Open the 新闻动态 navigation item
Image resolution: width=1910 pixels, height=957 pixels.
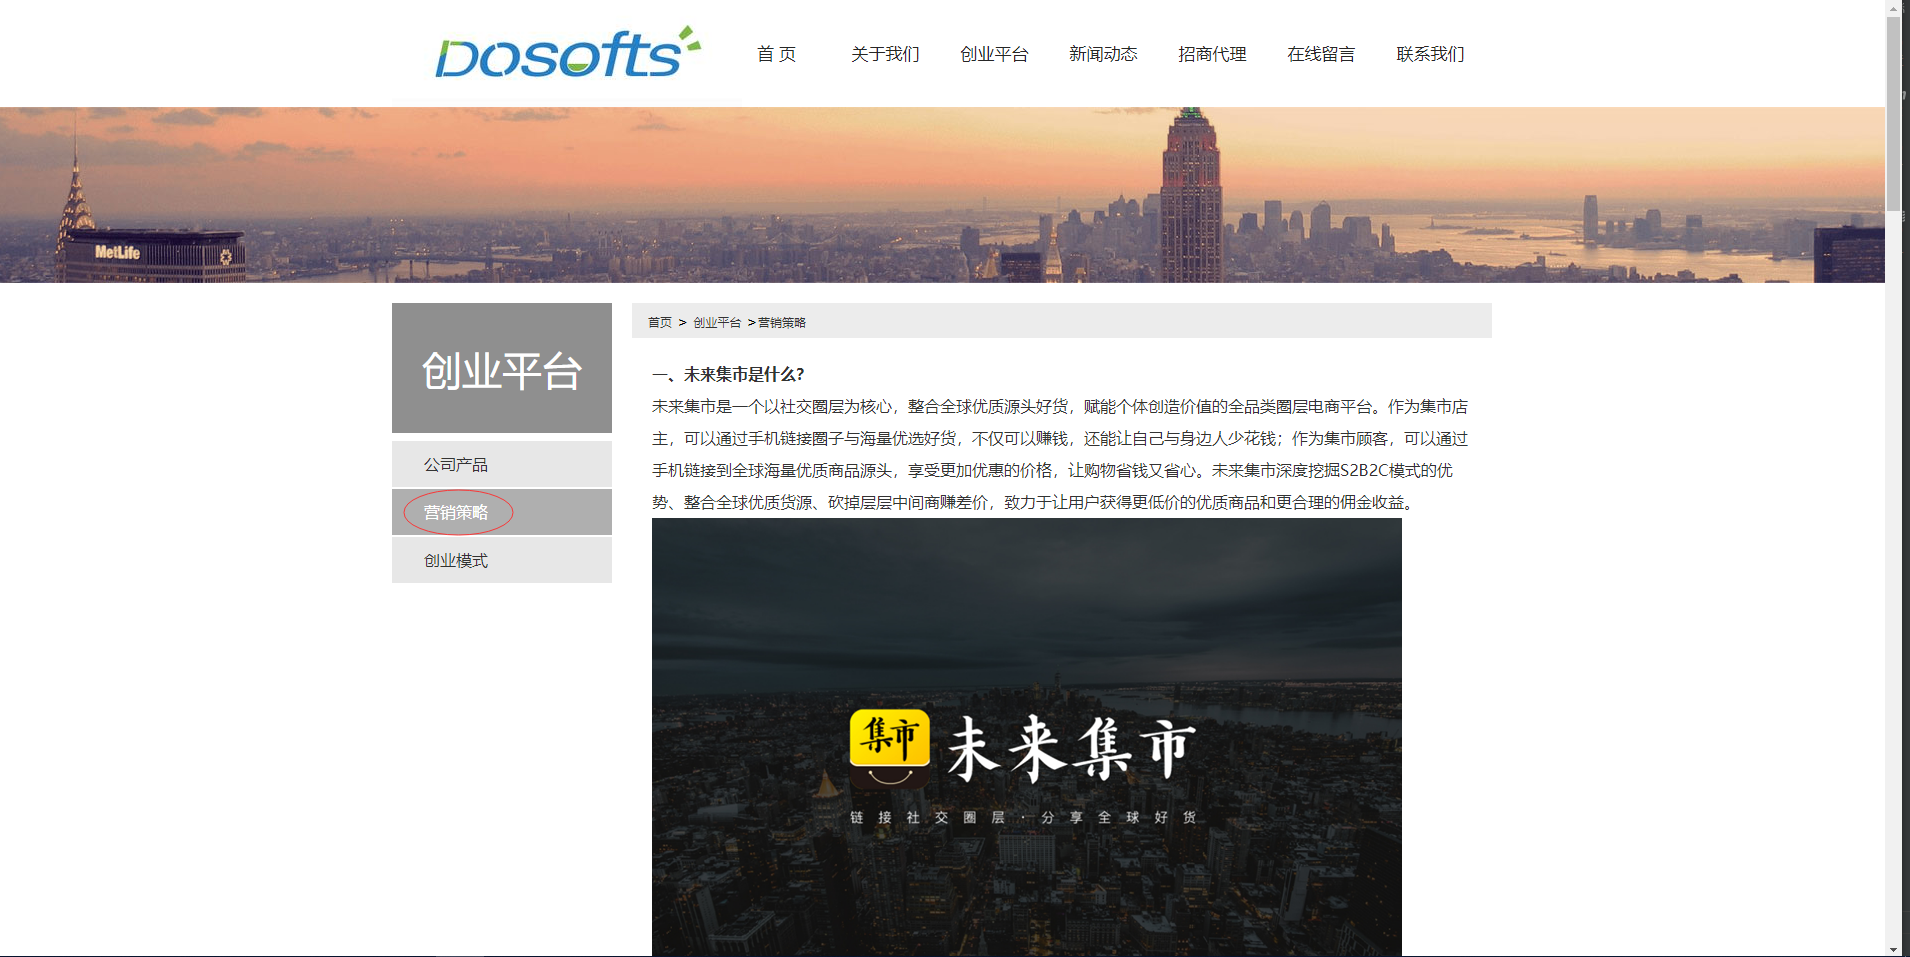pyautogui.click(x=1103, y=54)
